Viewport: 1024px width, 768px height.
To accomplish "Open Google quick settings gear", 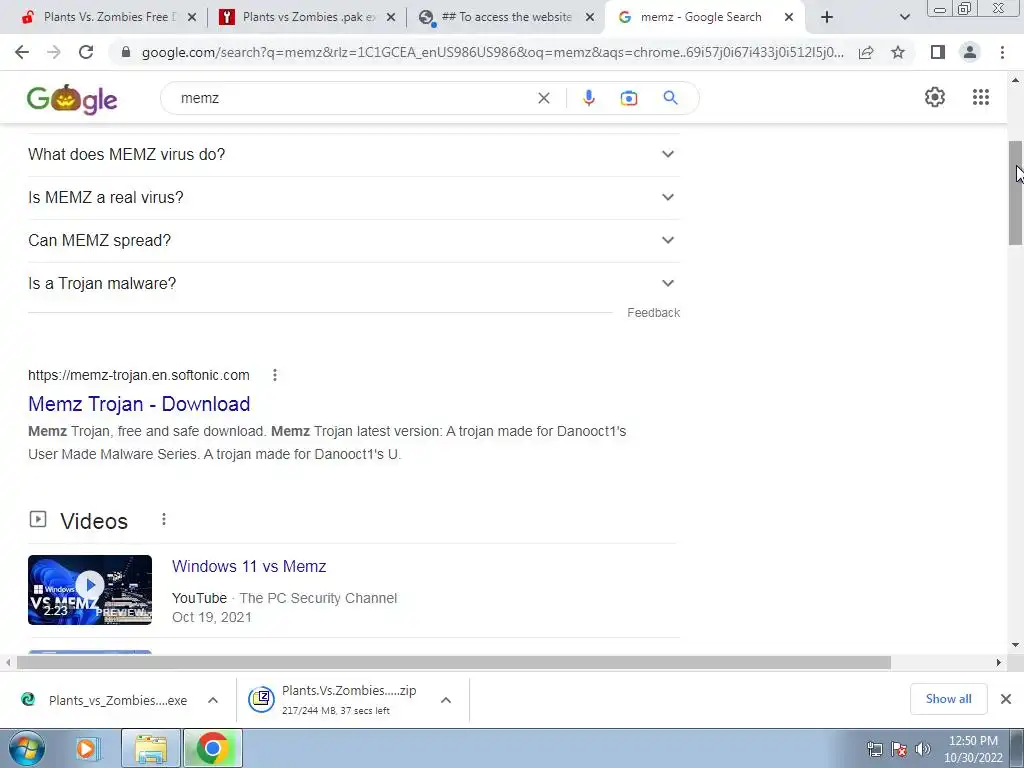I will pos(935,97).
